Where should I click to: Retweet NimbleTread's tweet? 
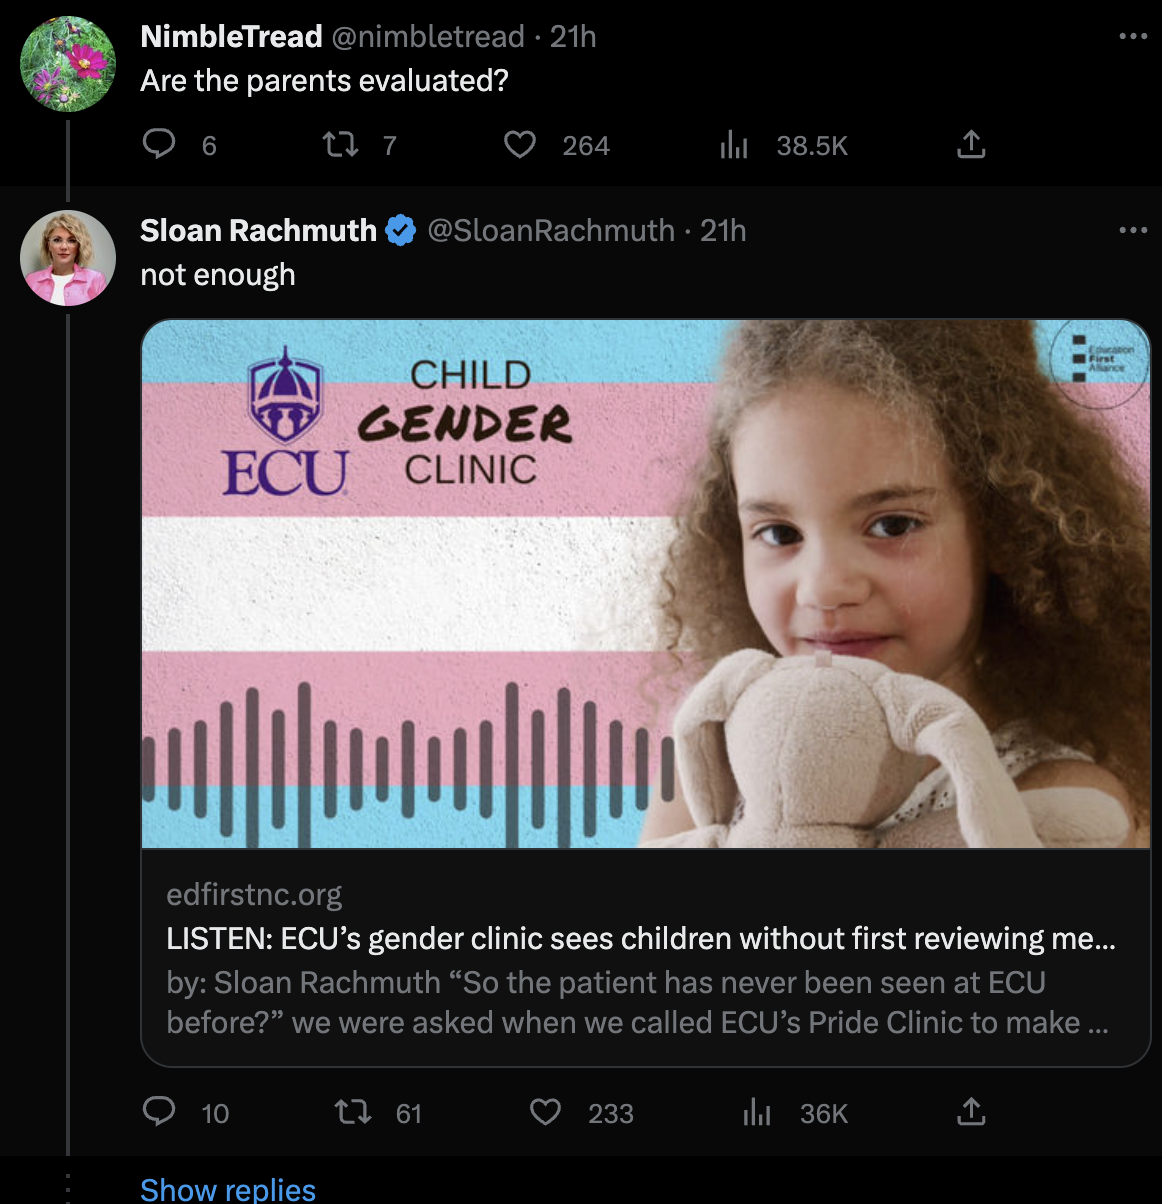tap(341, 145)
